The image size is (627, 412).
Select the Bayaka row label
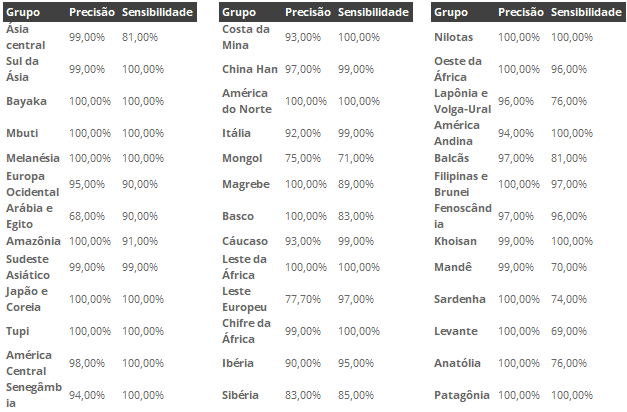click(26, 101)
